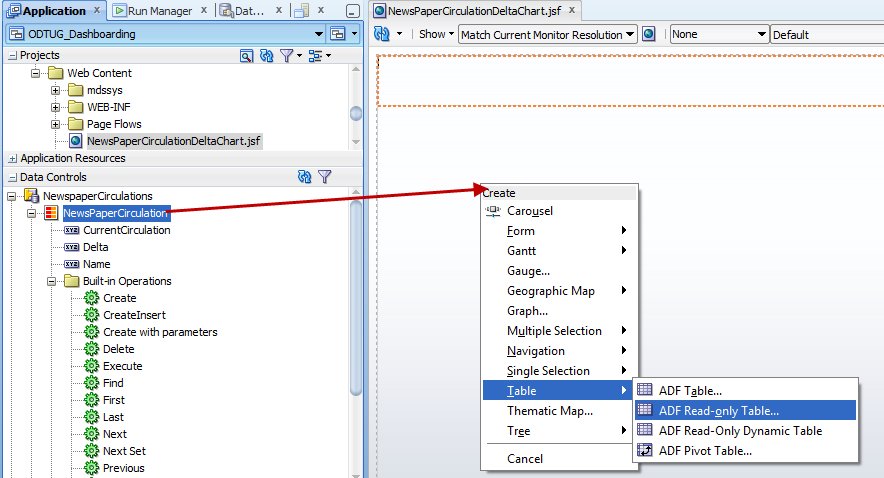Screen dimensions: 884x478
Task: Open the Projects filter funnel icon
Action: [x=286, y=56]
